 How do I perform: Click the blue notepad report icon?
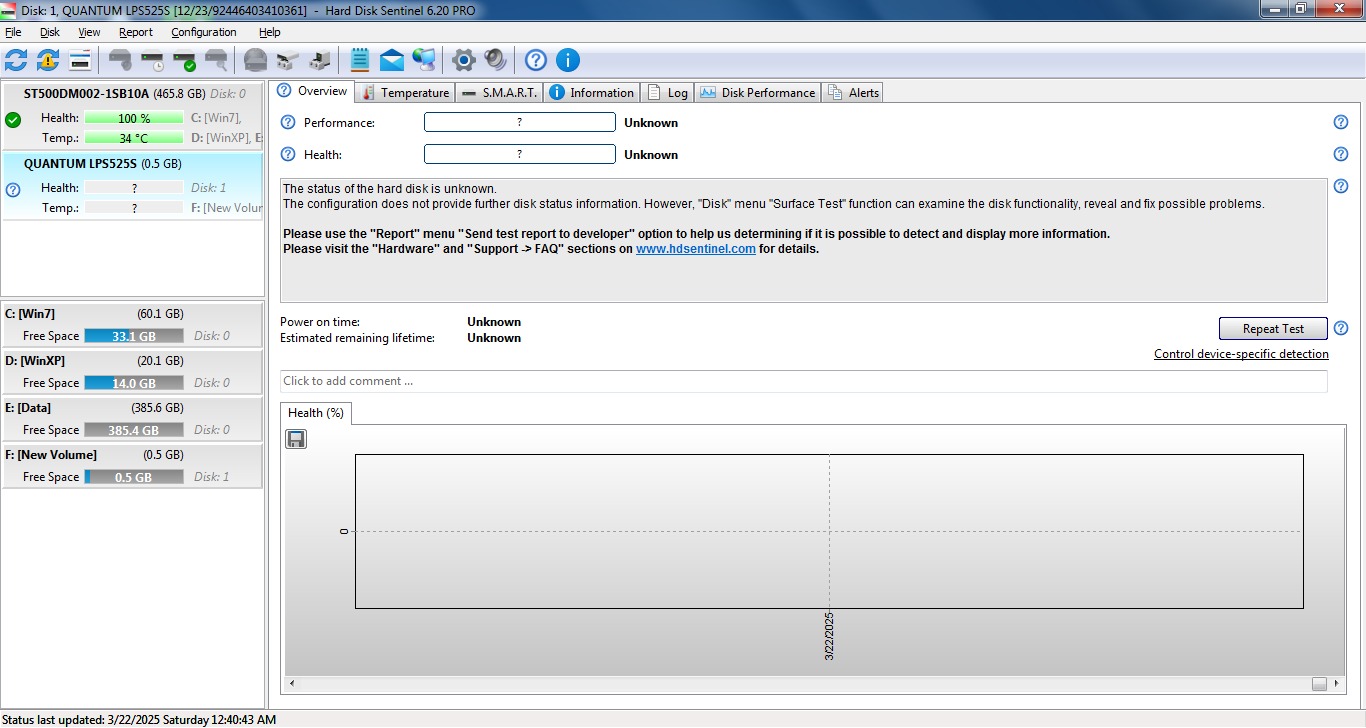click(x=360, y=60)
